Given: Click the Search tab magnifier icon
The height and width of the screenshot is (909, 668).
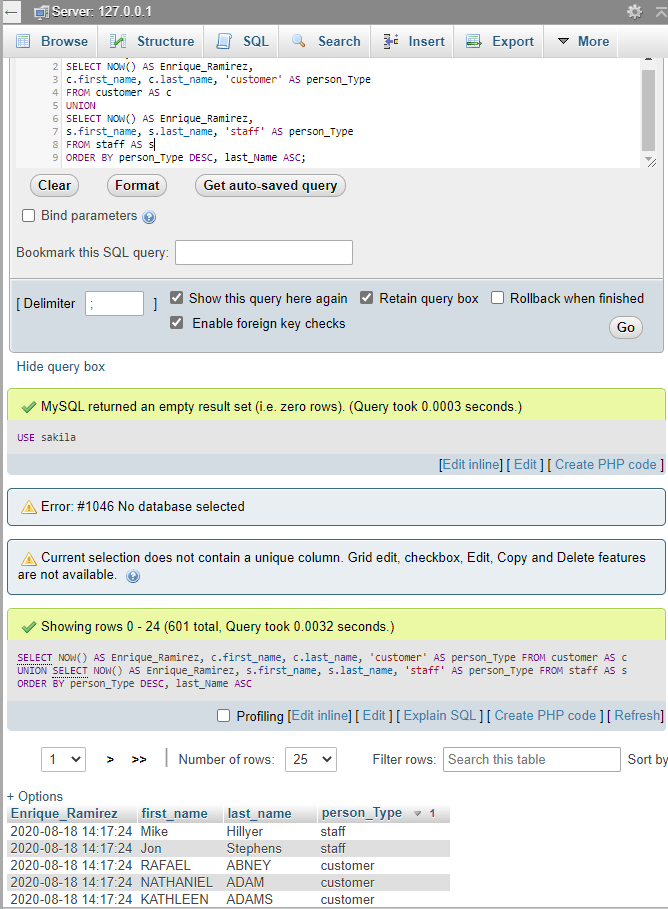Looking at the screenshot, I should (x=299, y=41).
